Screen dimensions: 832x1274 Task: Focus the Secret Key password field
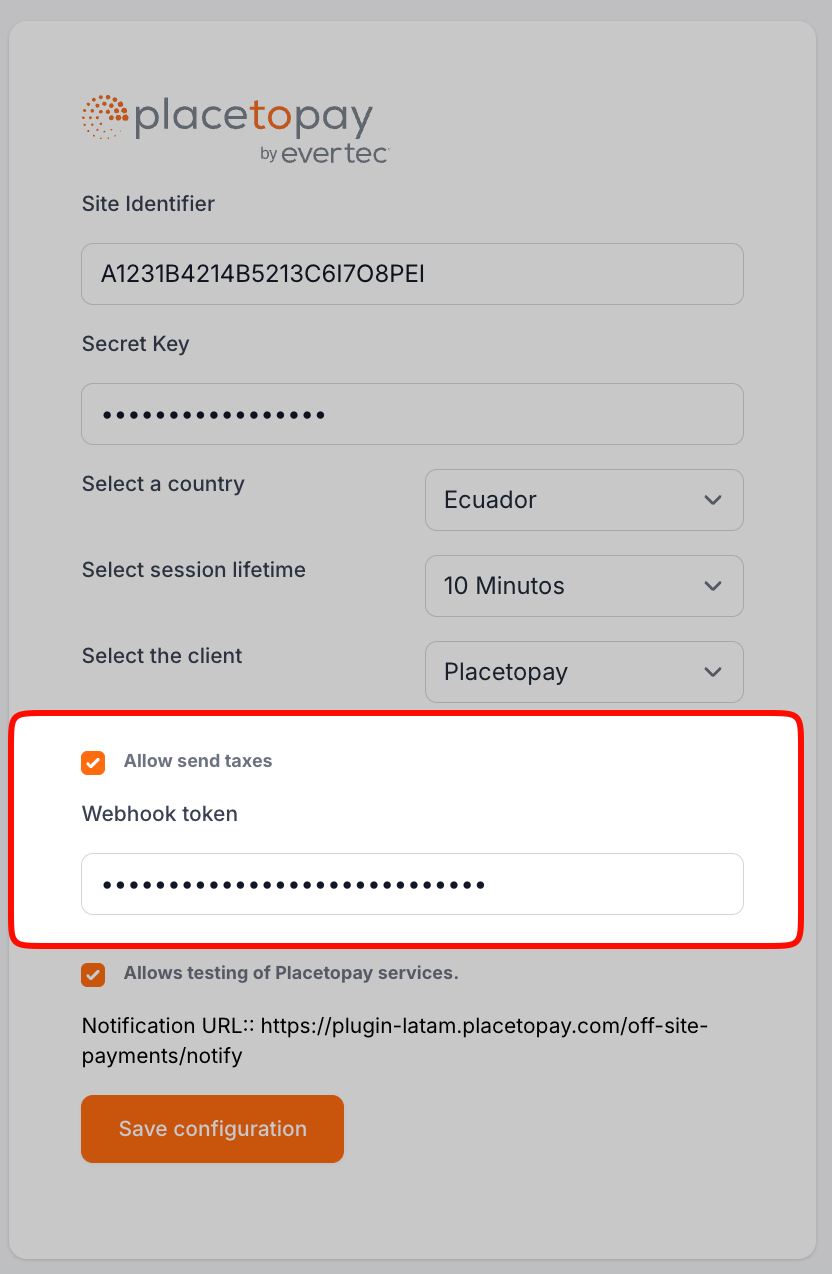[x=412, y=414]
